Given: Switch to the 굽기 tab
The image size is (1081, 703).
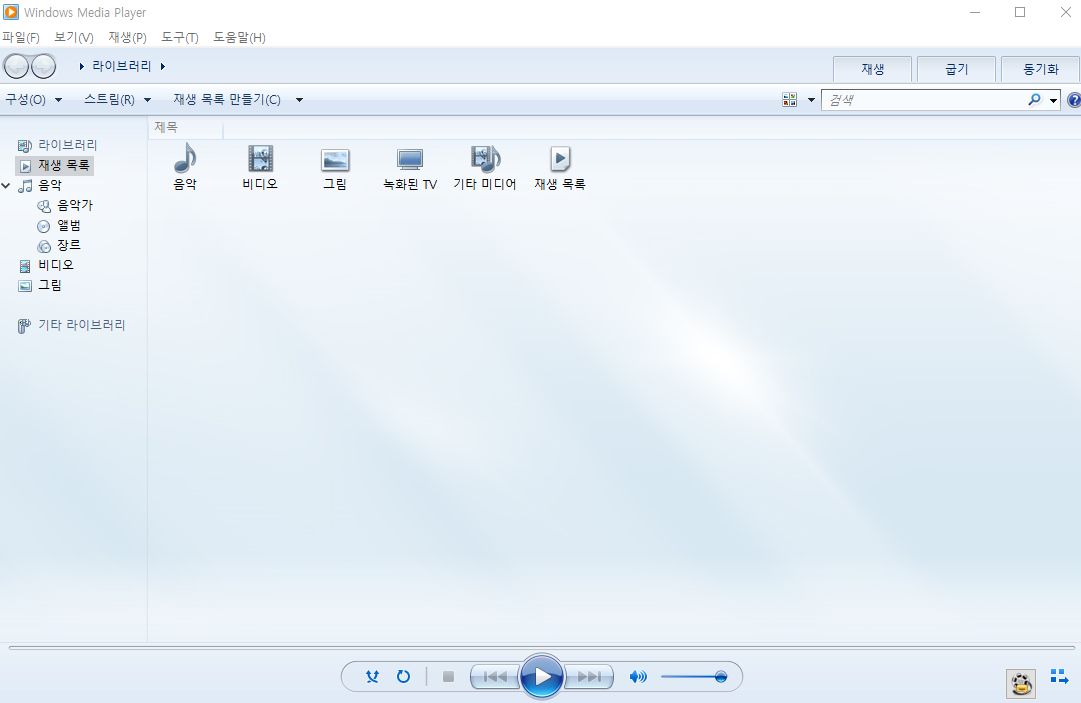Looking at the screenshot, I should pos(956,69).
